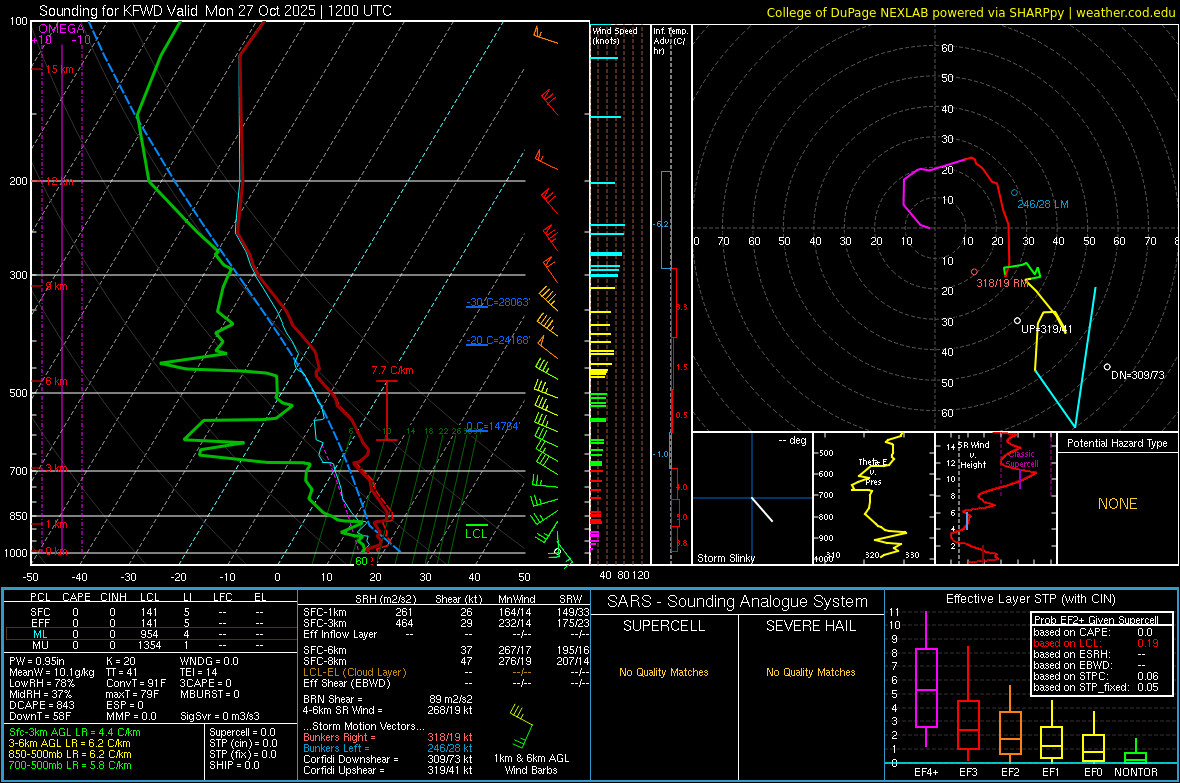Screen dimensions: 1180x783
Task: Select the Eff Shear (EBWD) row
Action: click(x=446, y=684)
